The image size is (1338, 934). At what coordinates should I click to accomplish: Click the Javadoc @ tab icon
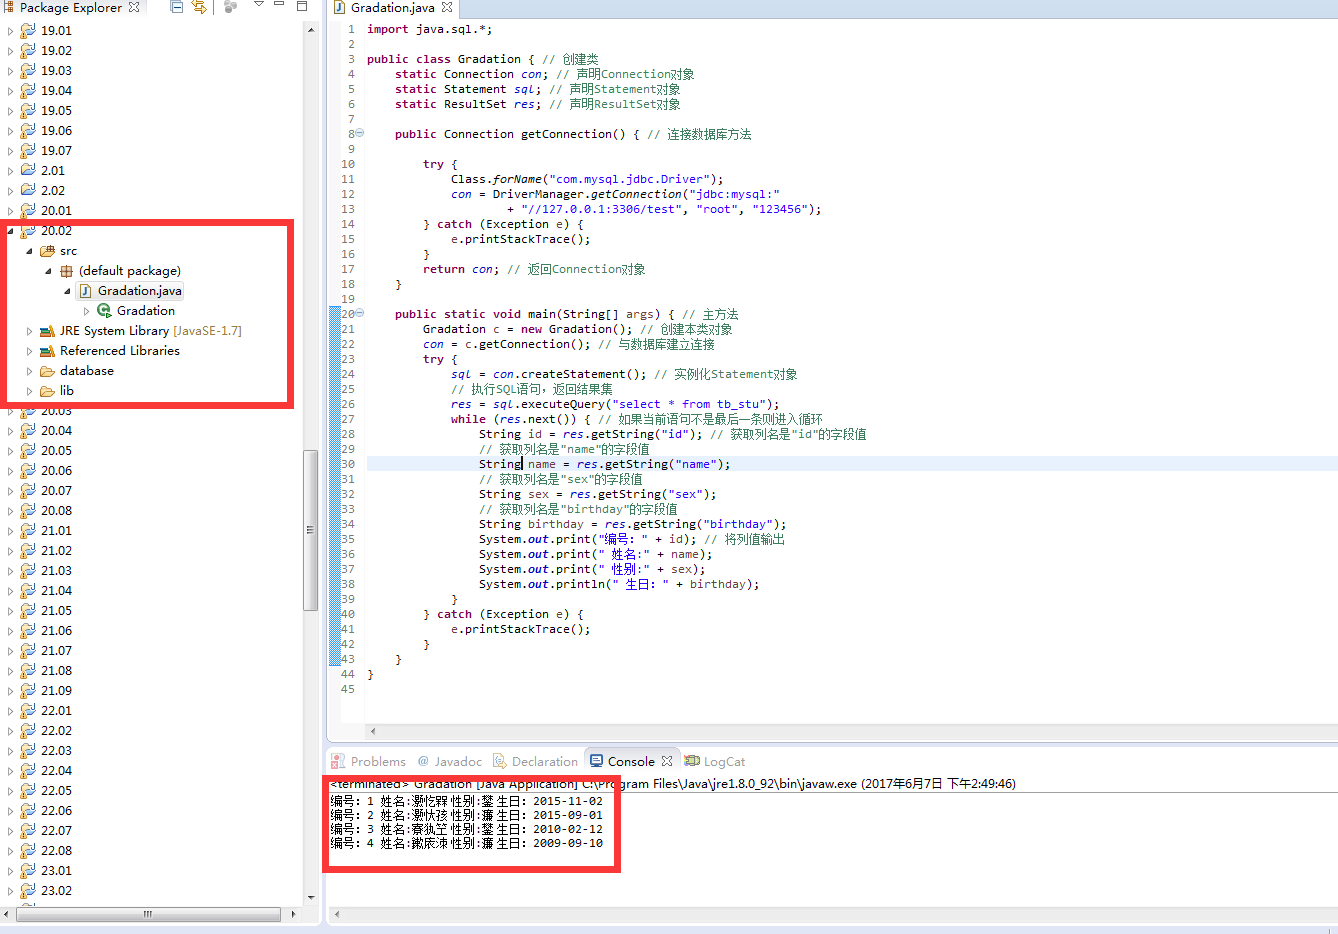pos(423,761)
